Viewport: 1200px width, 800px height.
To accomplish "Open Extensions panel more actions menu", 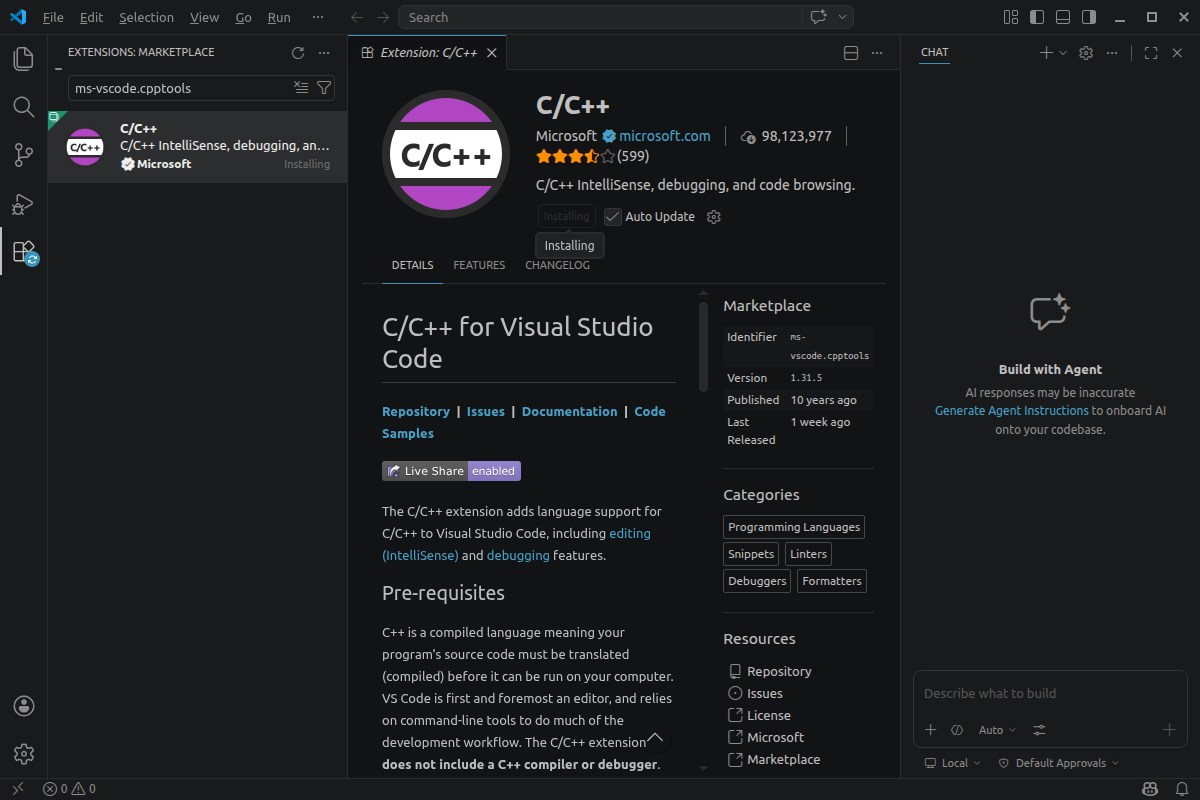I will (324, 53).
